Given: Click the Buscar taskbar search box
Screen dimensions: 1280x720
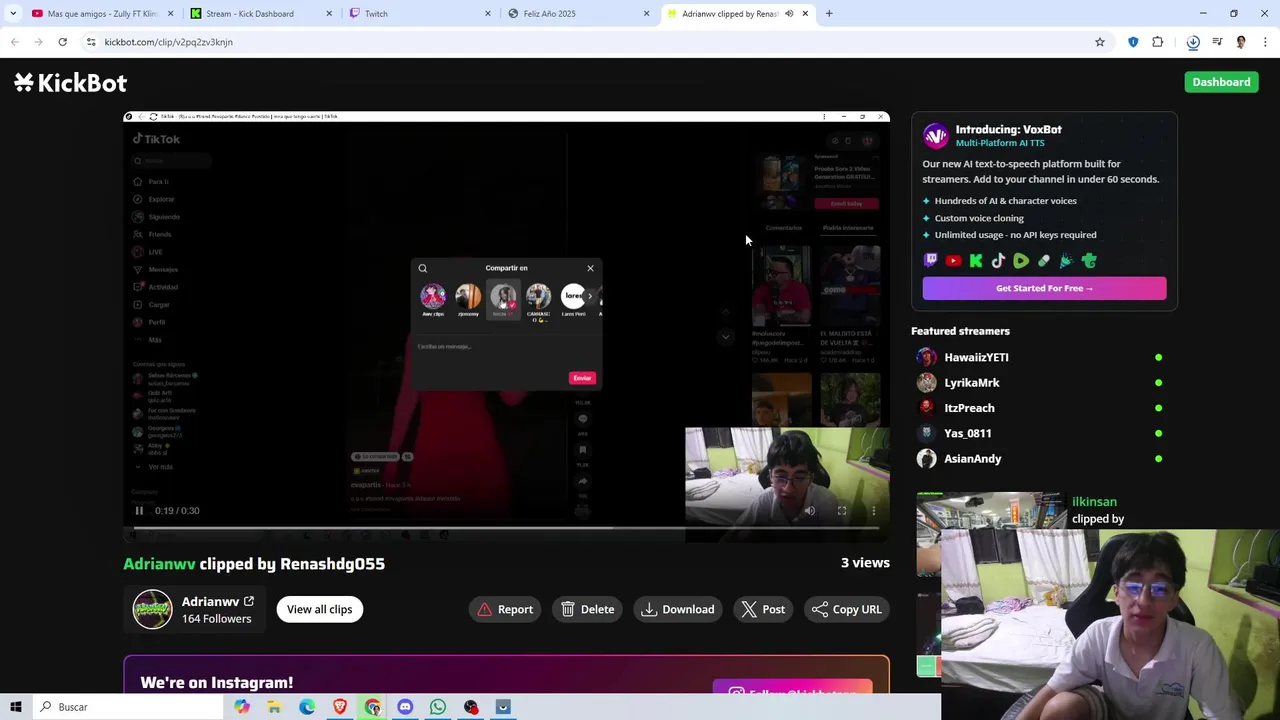Looking at the screenshot, I should click(128, 707).
